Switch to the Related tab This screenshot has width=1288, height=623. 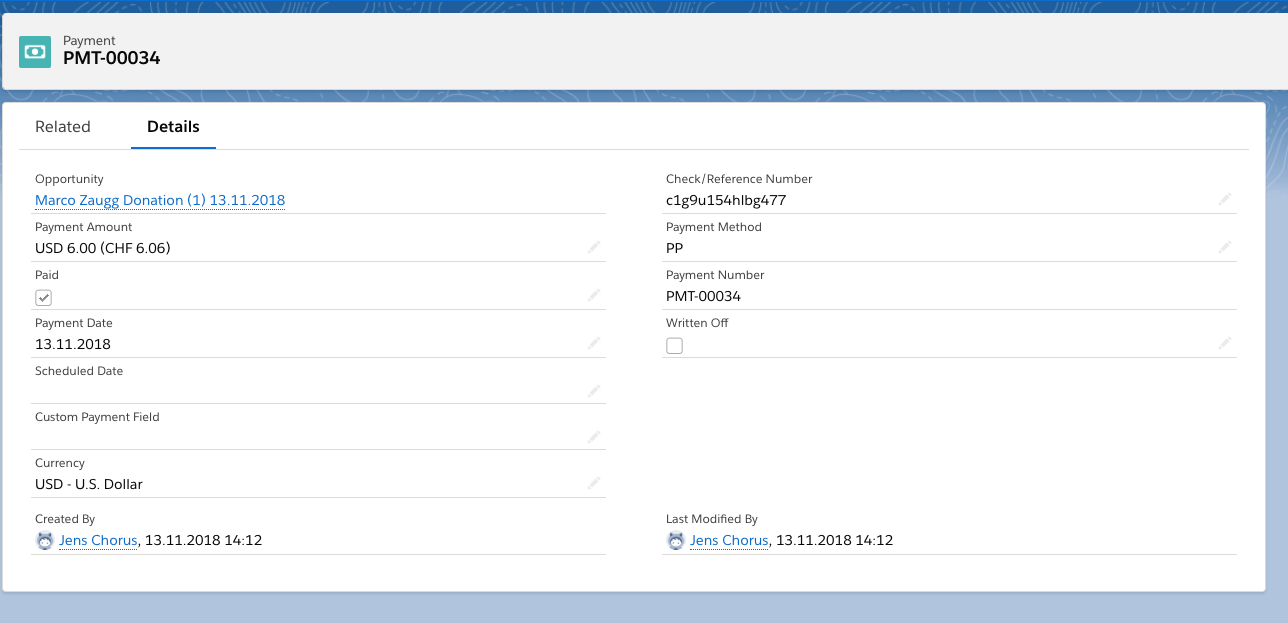63,127
